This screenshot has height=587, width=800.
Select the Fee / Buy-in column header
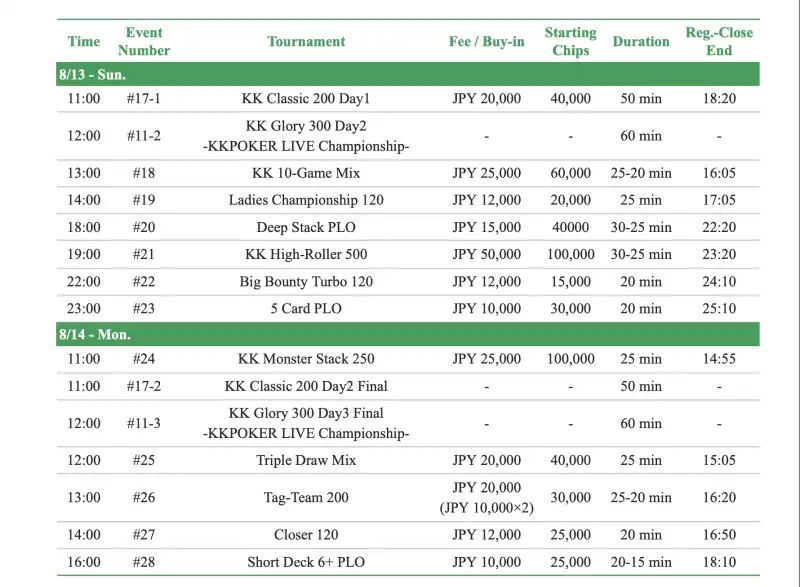click(486, 41)
